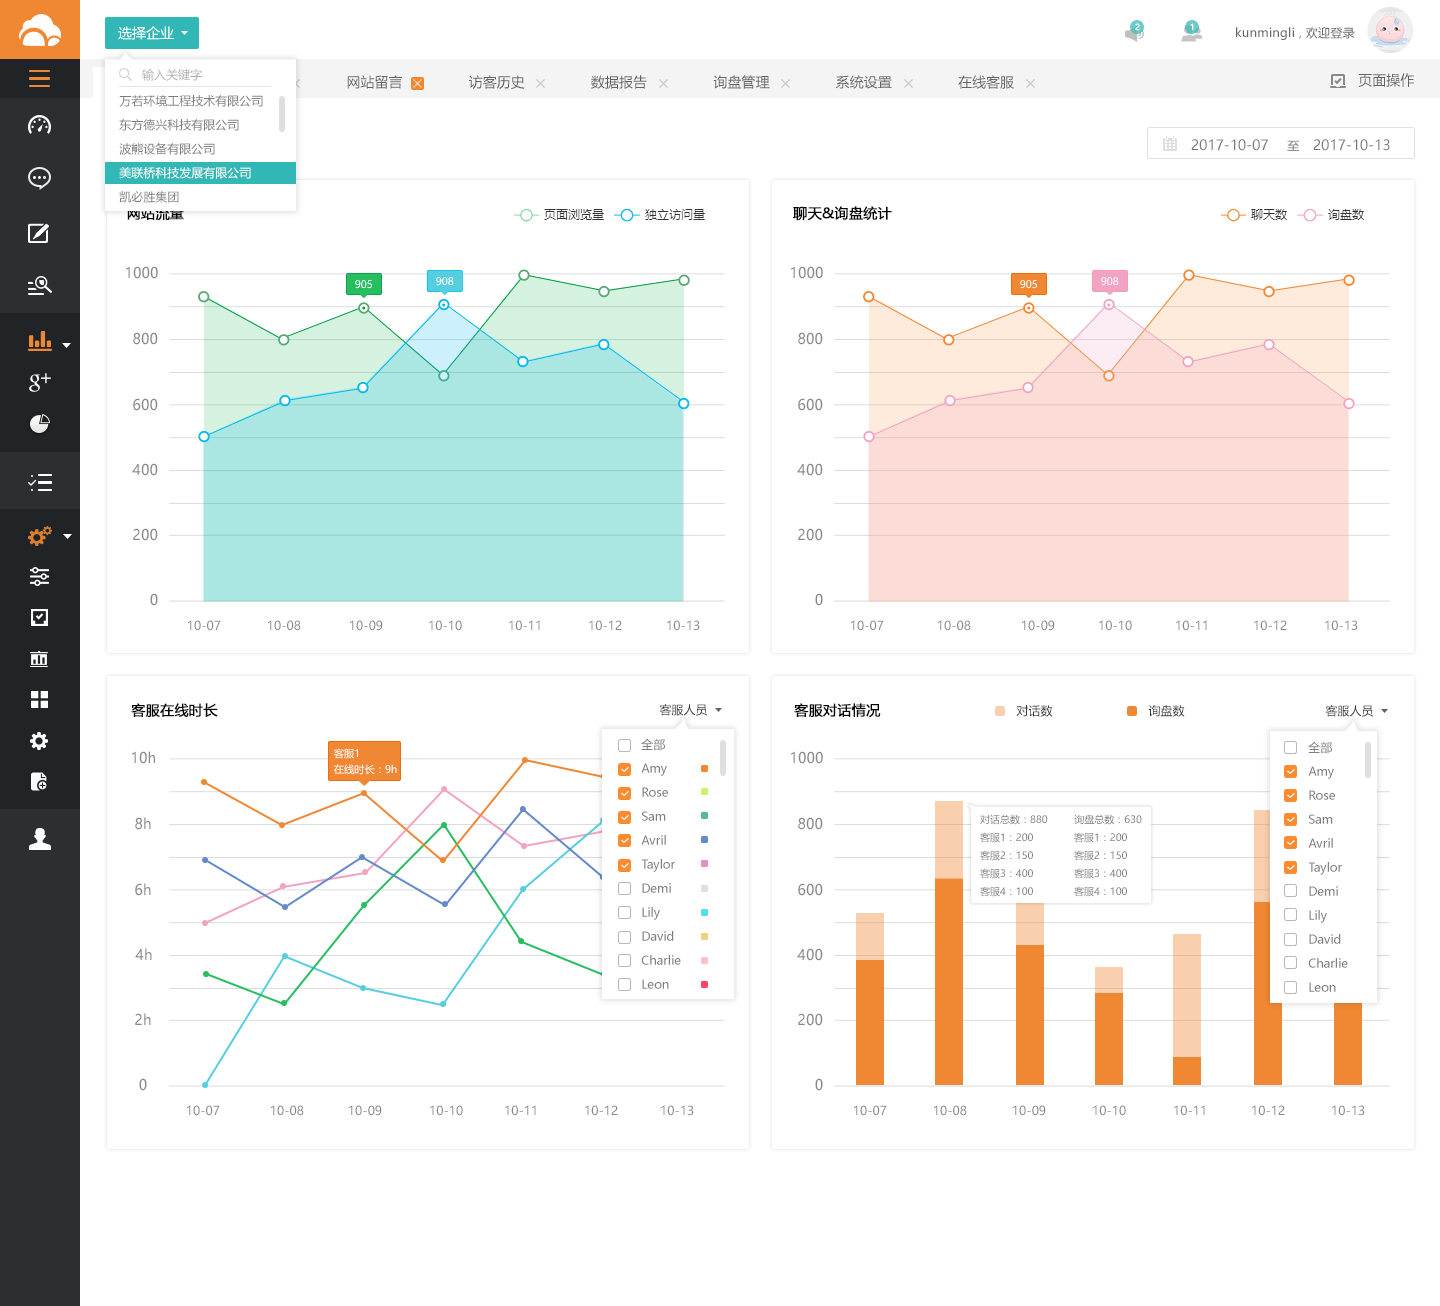
Task: Switch to the 网站留言 tab
Action: 374,82
